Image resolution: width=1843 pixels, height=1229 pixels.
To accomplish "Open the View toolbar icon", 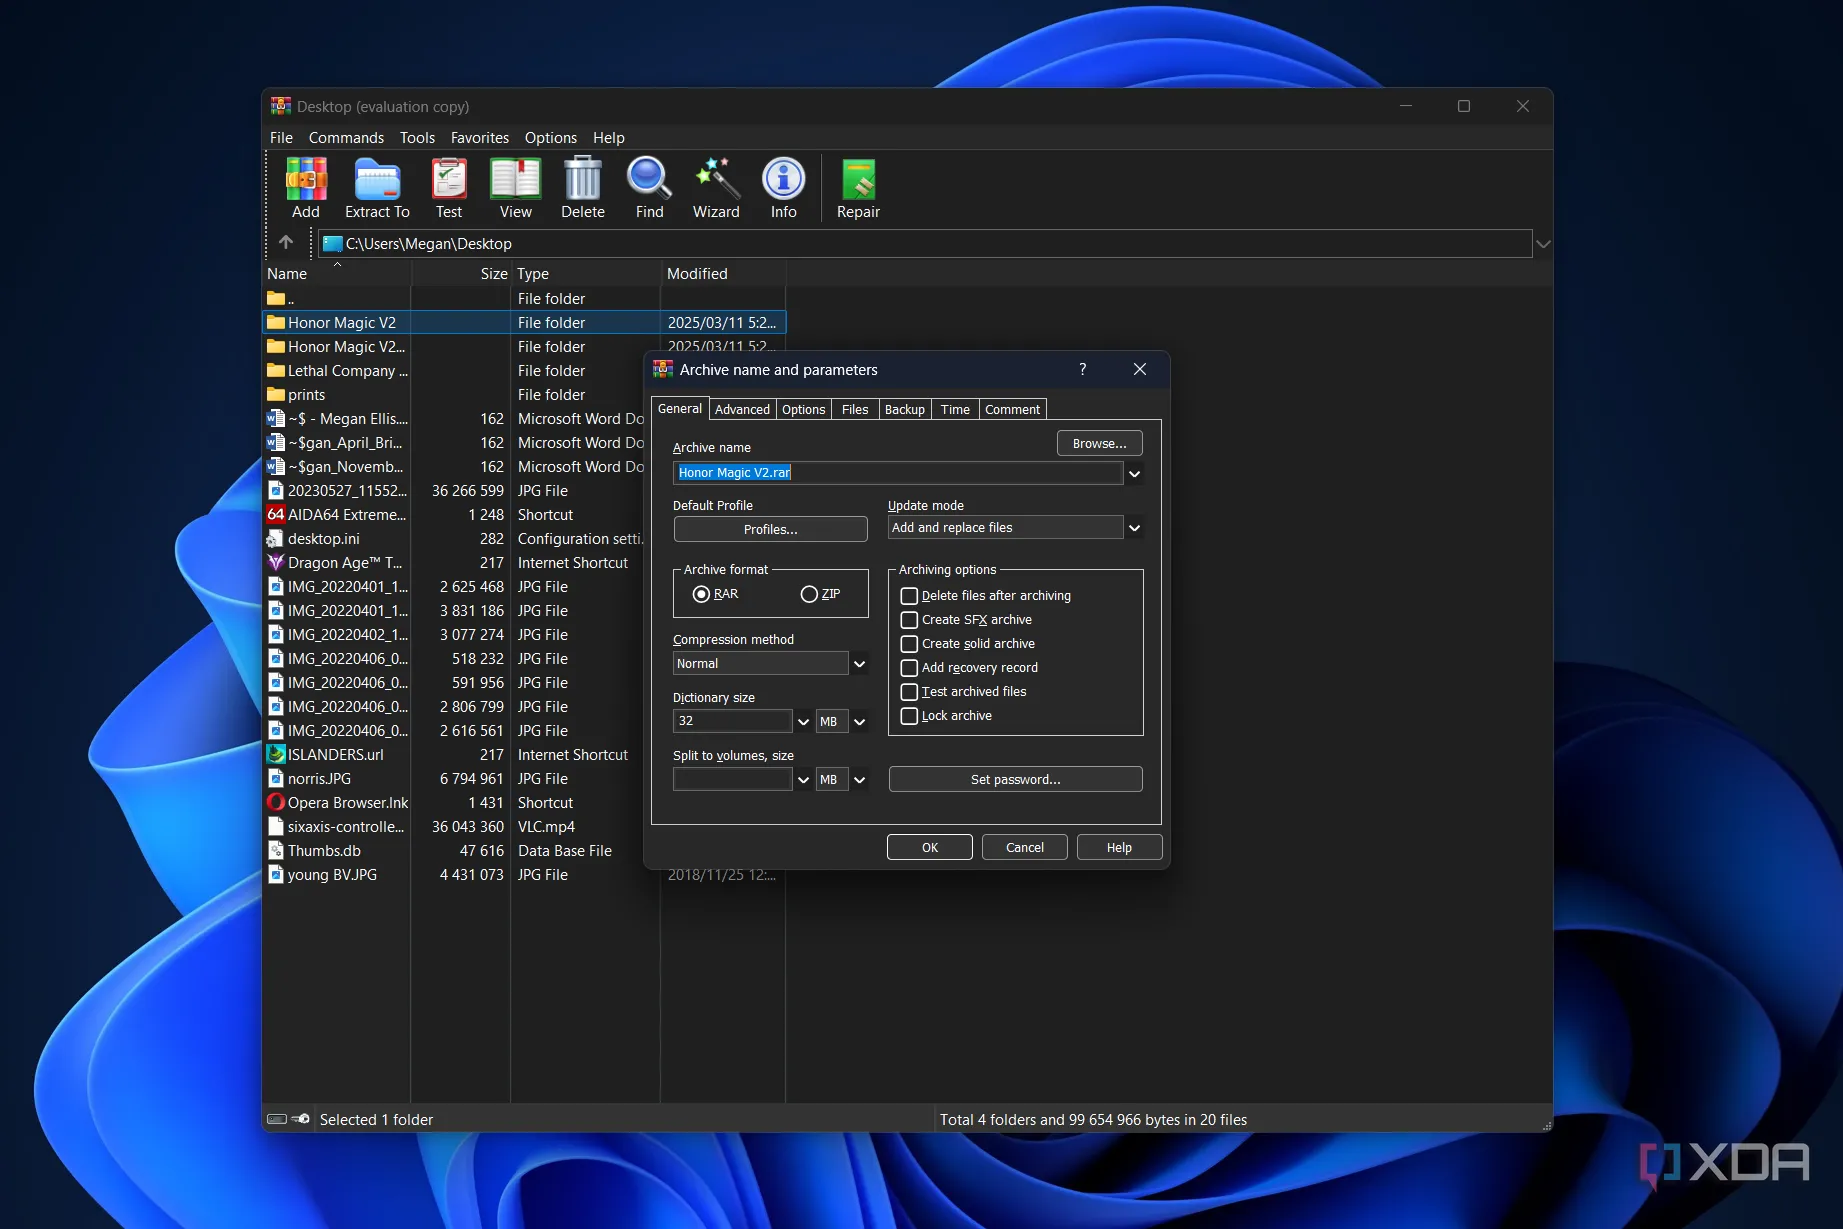I will pos(515,188).
